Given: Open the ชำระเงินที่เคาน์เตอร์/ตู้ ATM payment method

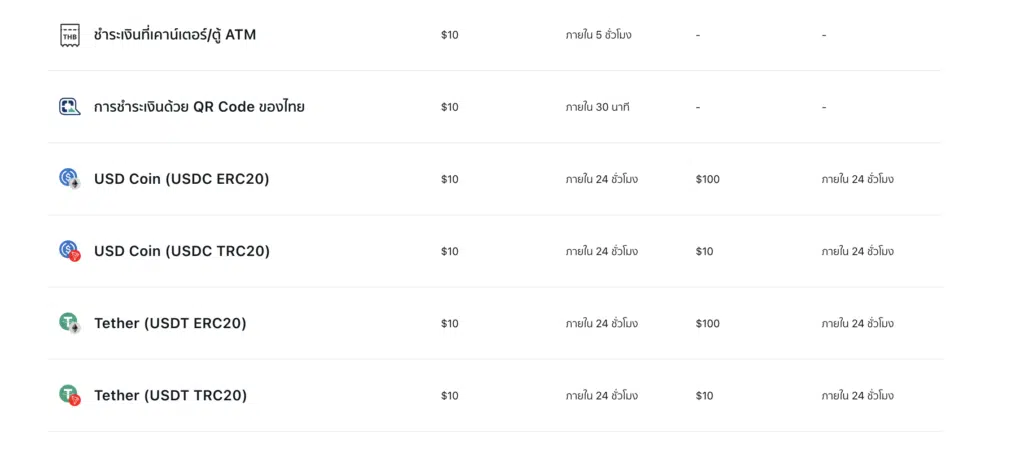Looking at the screenshot, I should pos(175,35).
